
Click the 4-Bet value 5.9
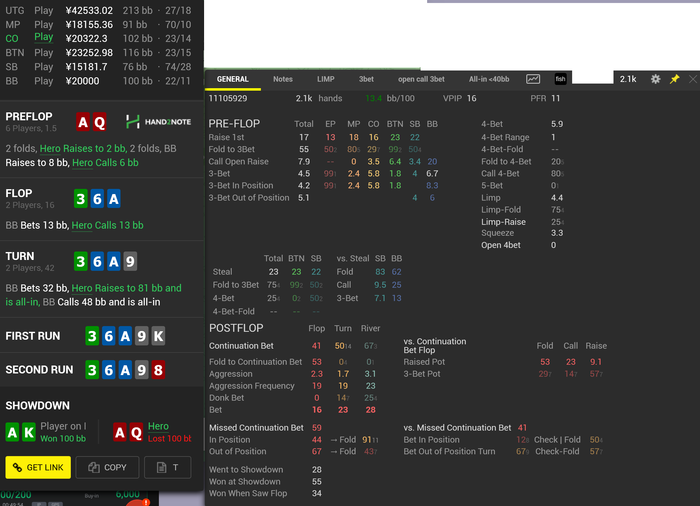[x=557, y=124]
